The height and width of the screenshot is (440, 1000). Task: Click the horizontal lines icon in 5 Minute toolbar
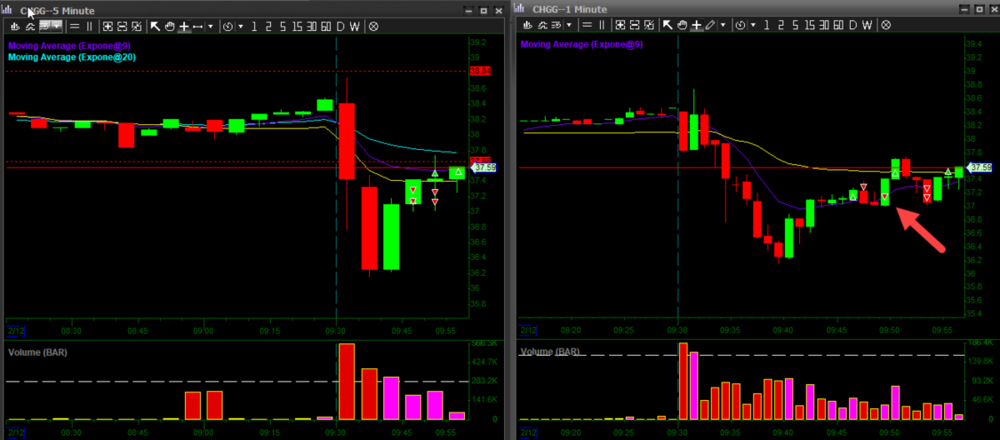point(74,25)
